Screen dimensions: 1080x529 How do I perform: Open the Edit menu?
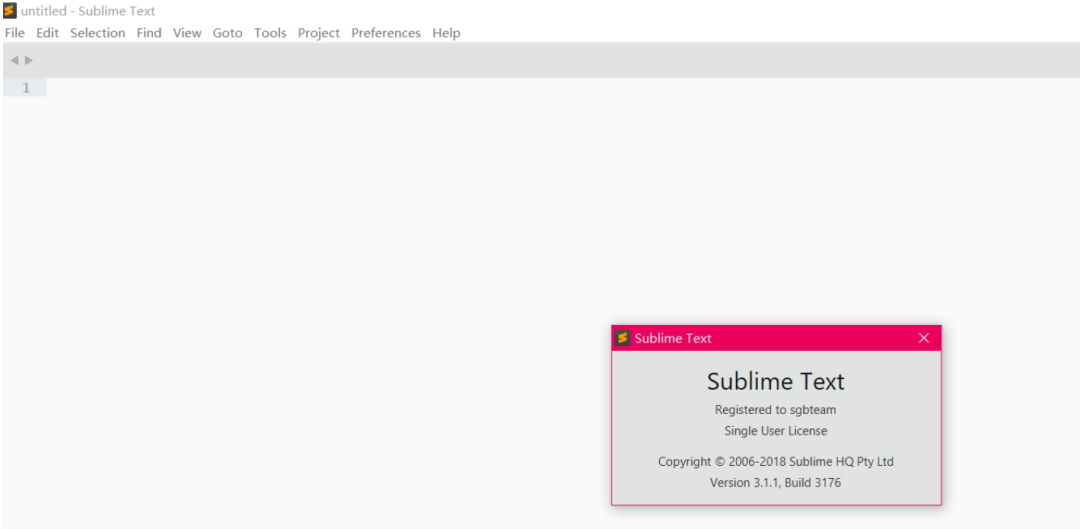click(48, 33)
